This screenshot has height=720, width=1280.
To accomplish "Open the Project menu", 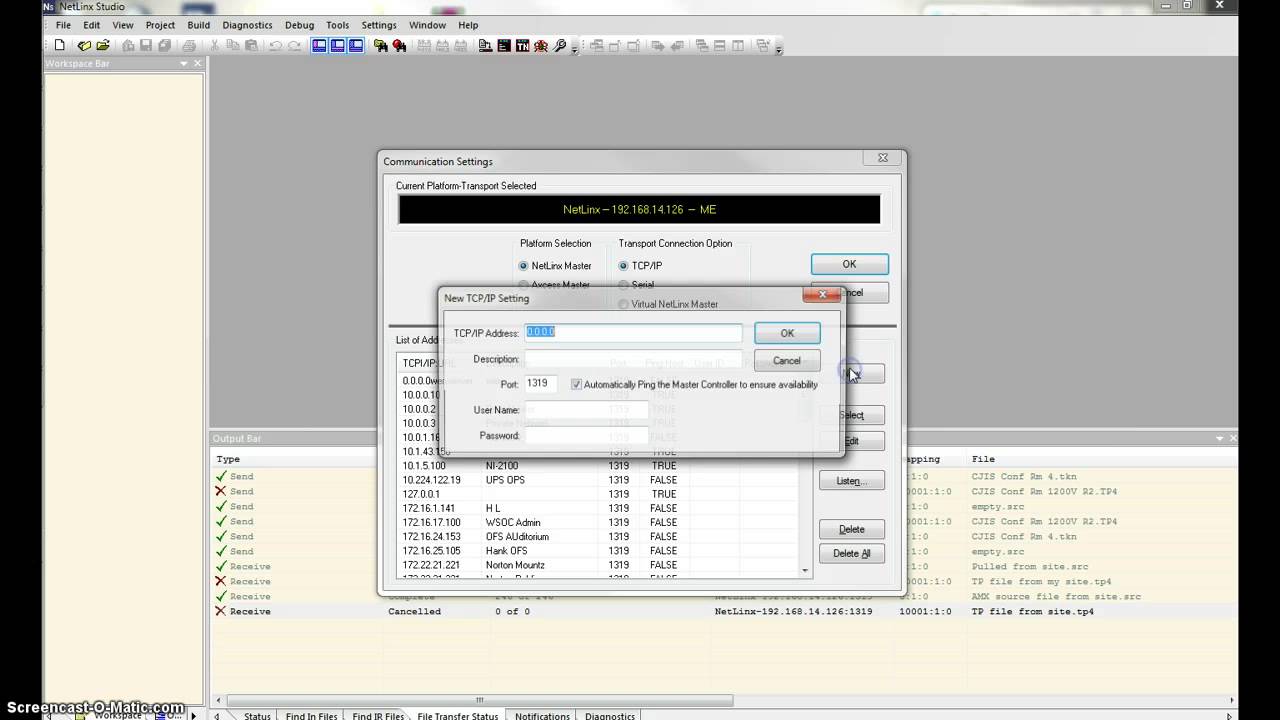I will (160, 25).
